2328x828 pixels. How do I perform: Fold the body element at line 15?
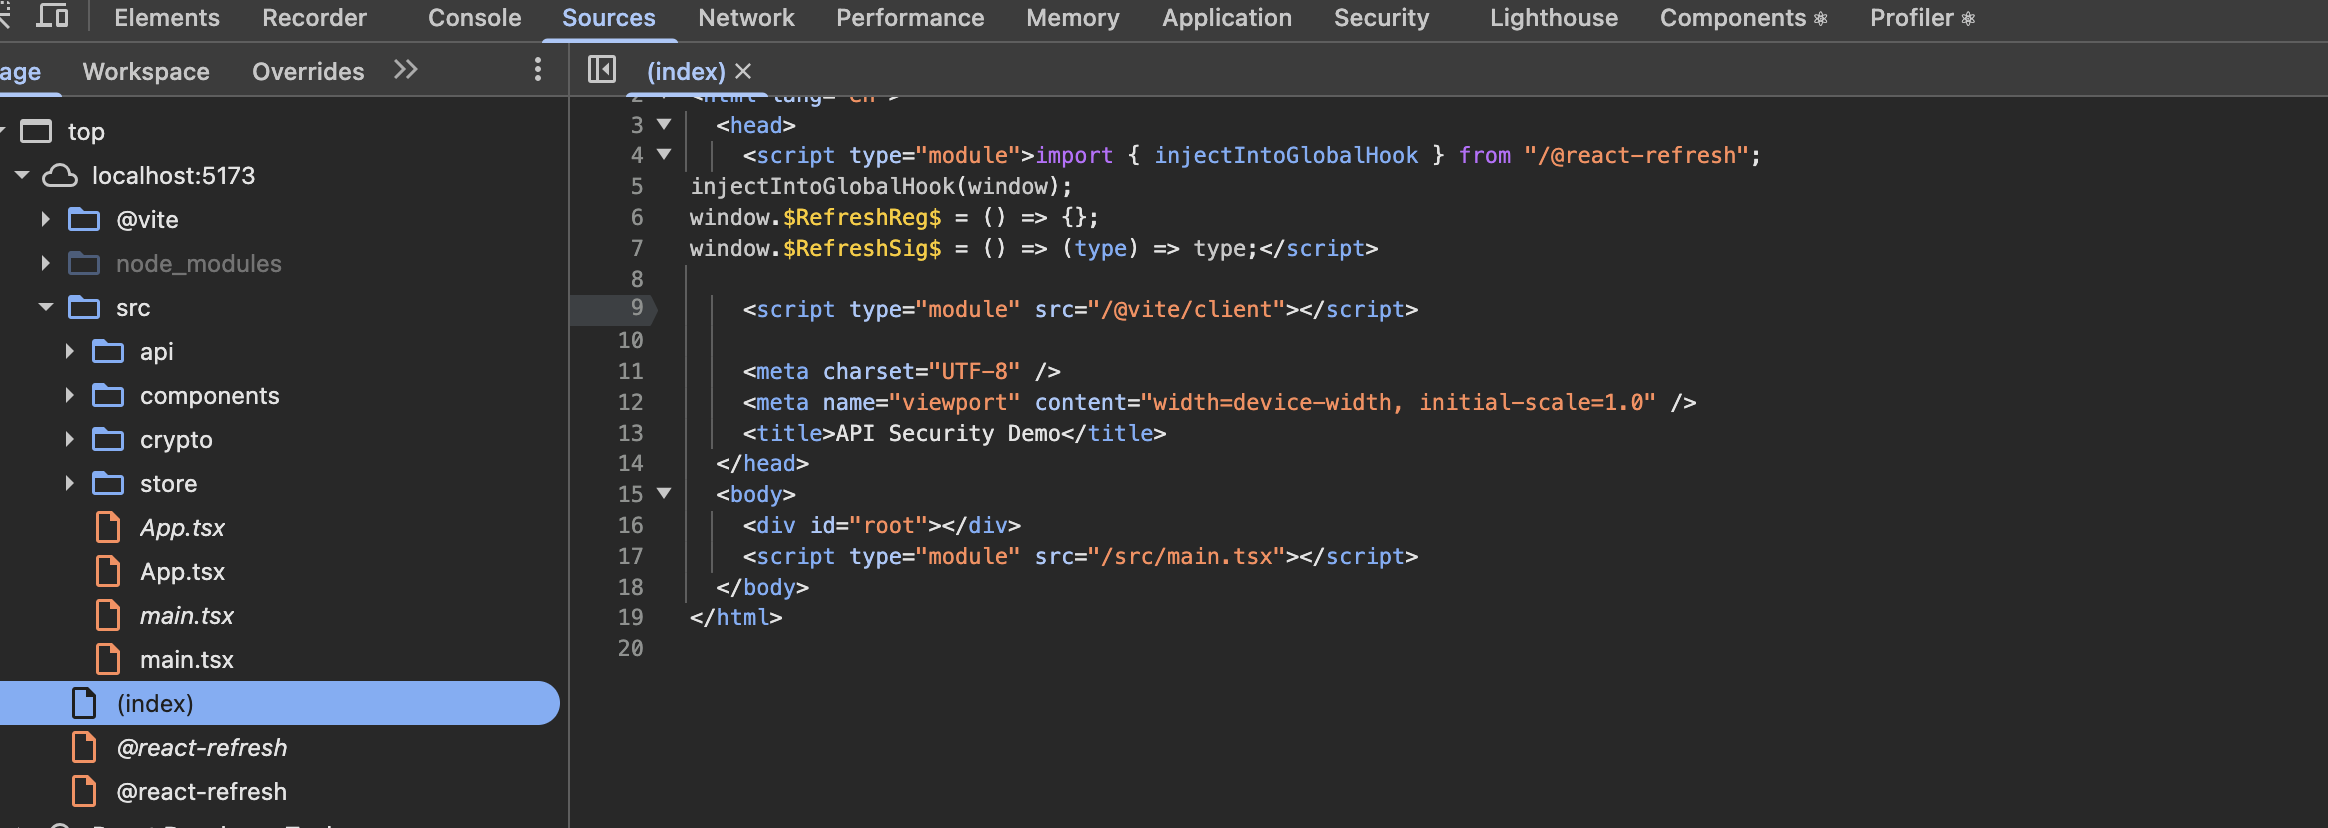[664, 493]
